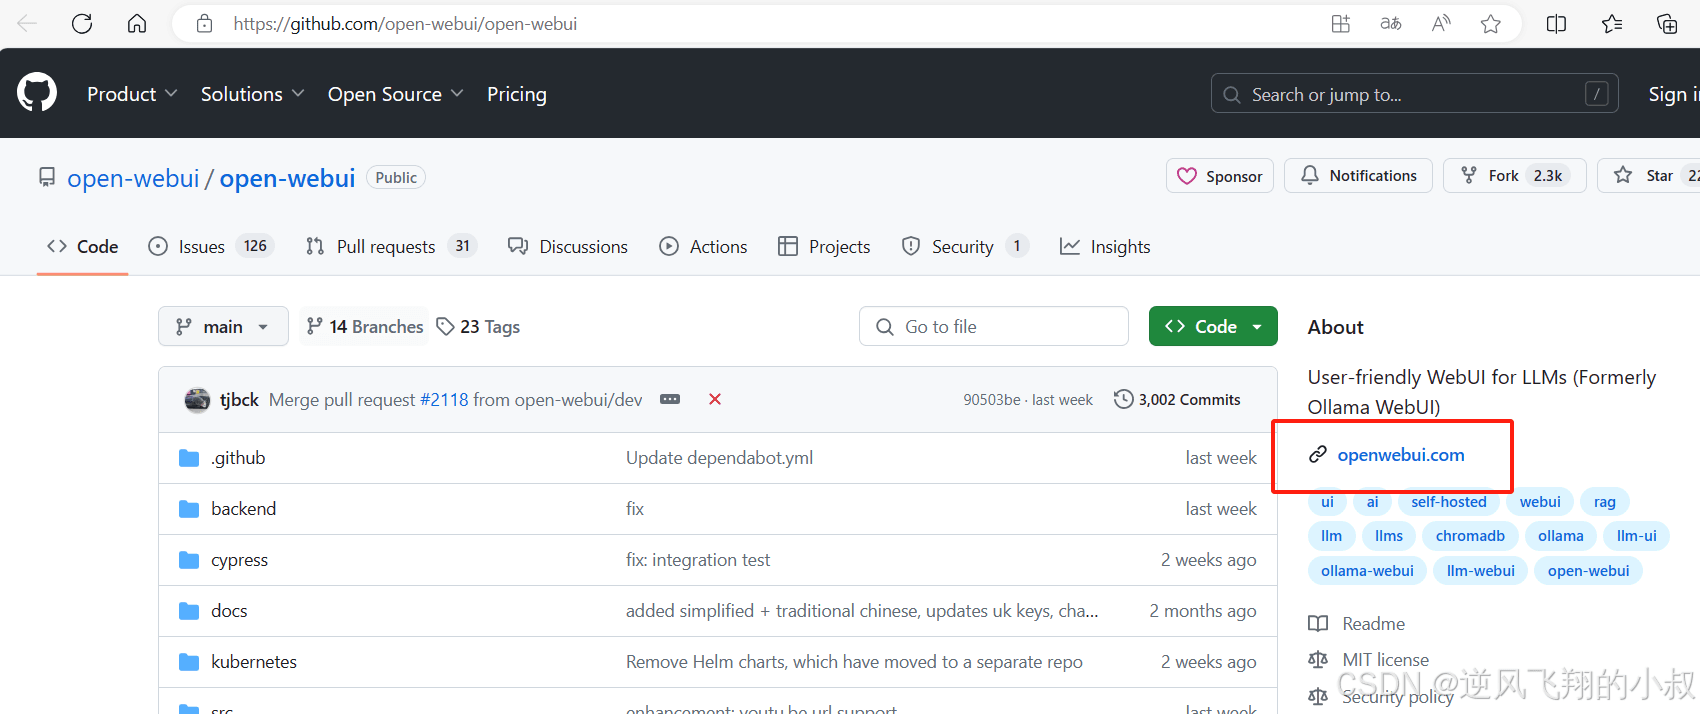Click the cypress folder icon
1700x714 pixels.
coord(189,560)
